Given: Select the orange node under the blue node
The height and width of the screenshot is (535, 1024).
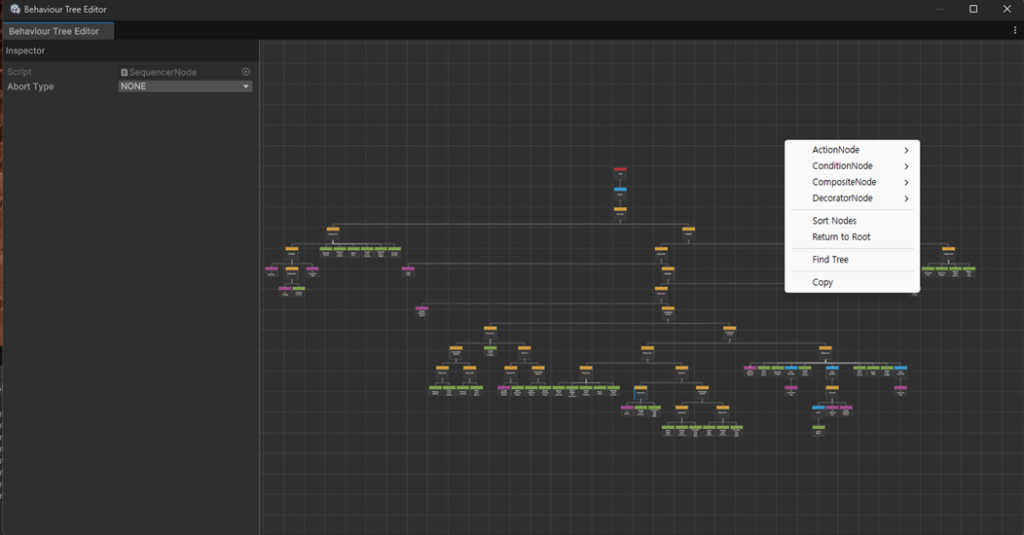Looking at the screenshot, I should (x=620, y=210).
